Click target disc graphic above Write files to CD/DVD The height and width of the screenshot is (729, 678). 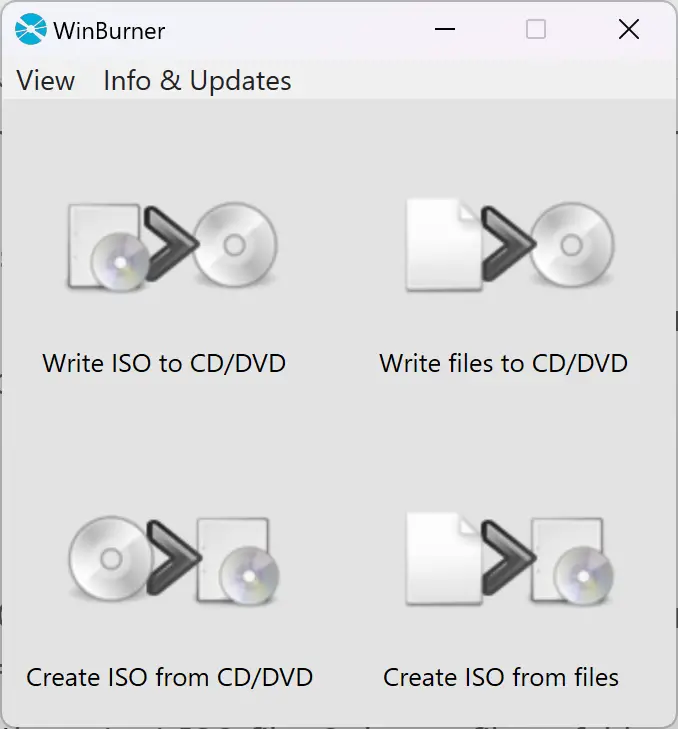pyautogui.click(x=572, y=245)
